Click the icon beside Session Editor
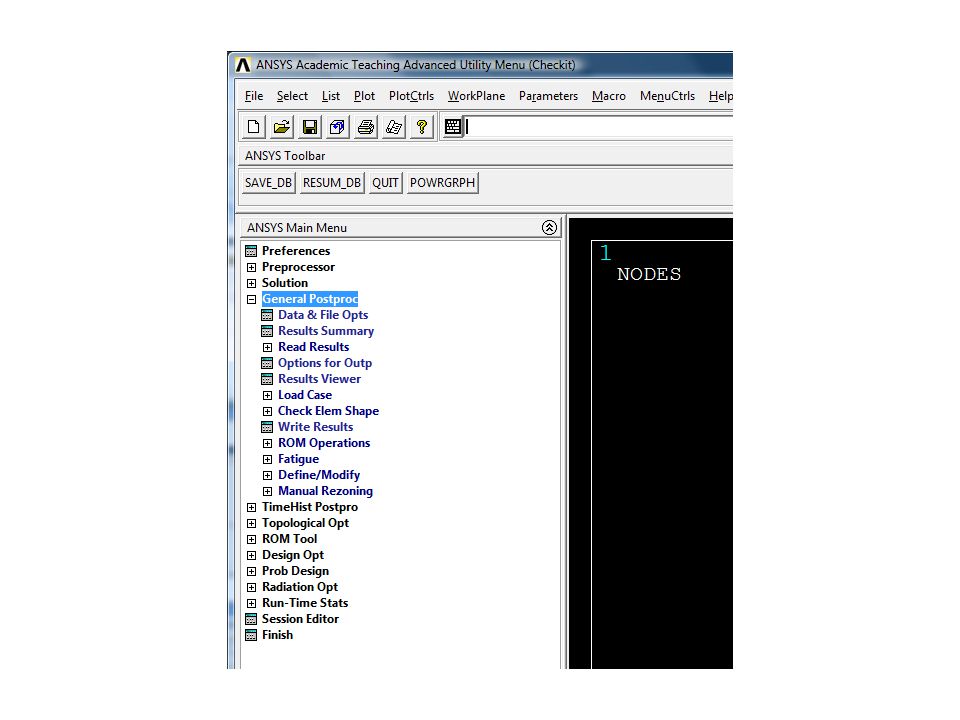This screenshot has height=720, width=960. [251, 619]
